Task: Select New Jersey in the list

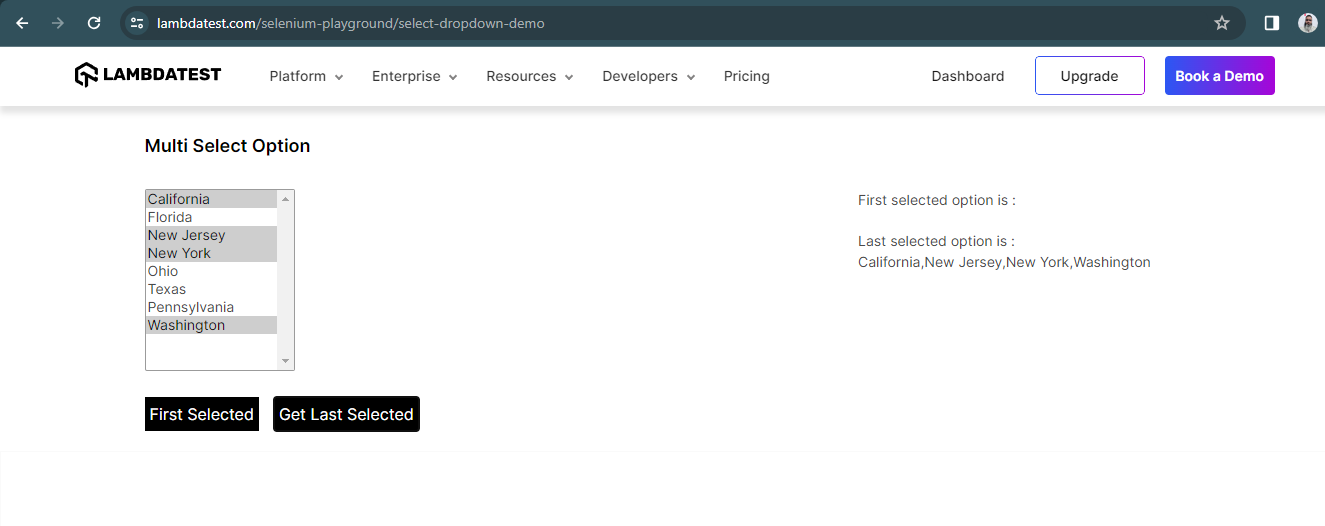Action: (211, 235)
